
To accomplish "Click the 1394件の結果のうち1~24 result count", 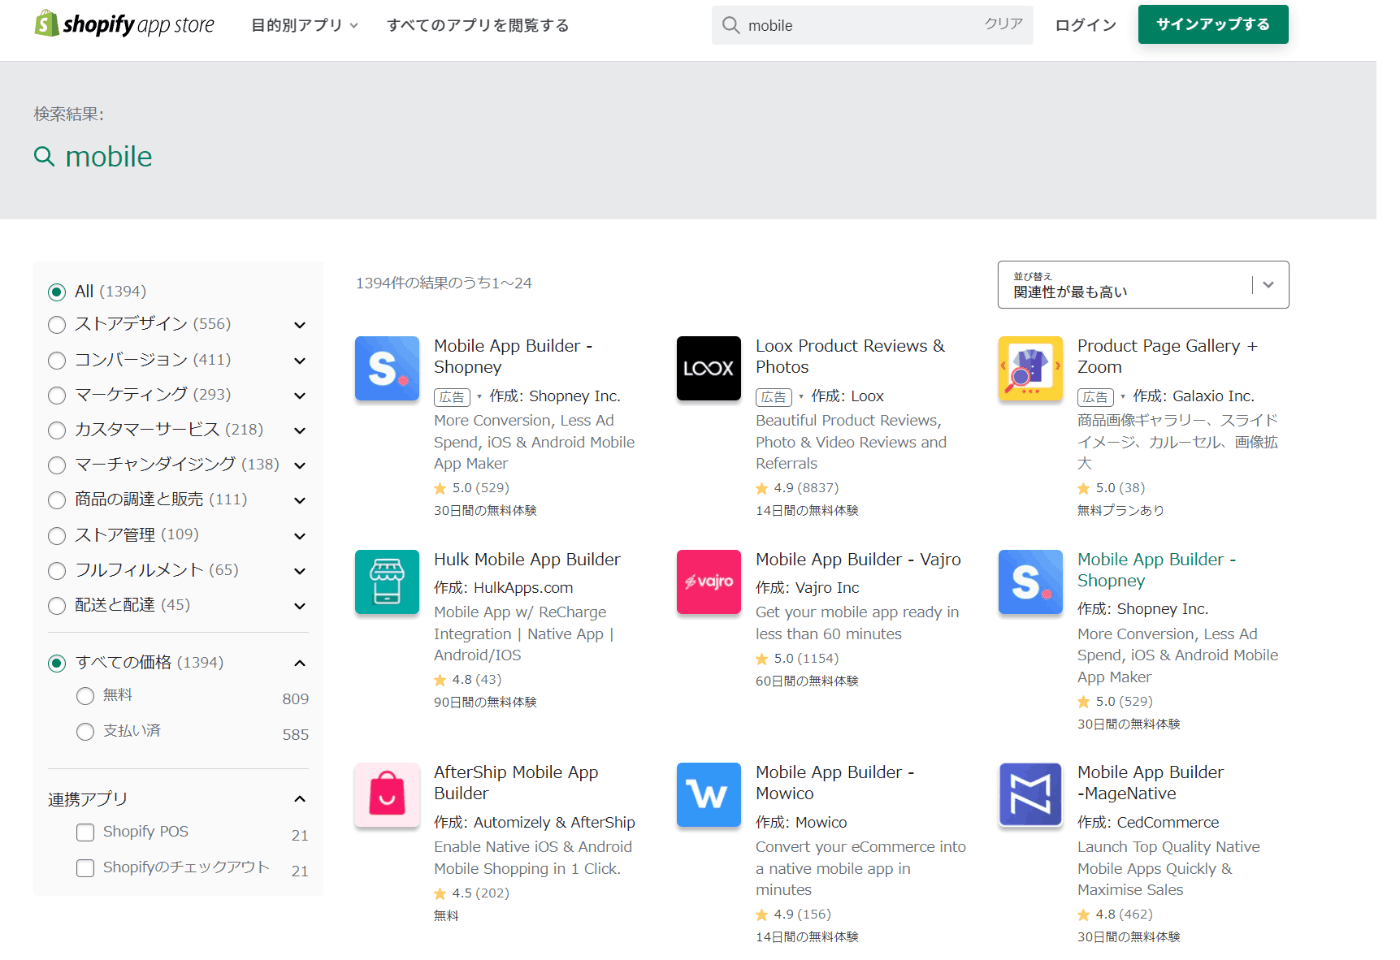I will click(x=444, y=283).
